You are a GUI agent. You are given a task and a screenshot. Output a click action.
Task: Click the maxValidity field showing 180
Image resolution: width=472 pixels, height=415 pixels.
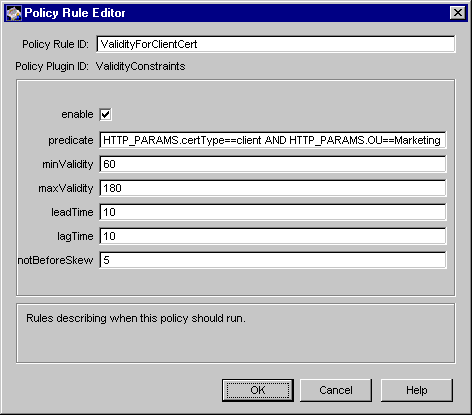click(x=273, y=188)
